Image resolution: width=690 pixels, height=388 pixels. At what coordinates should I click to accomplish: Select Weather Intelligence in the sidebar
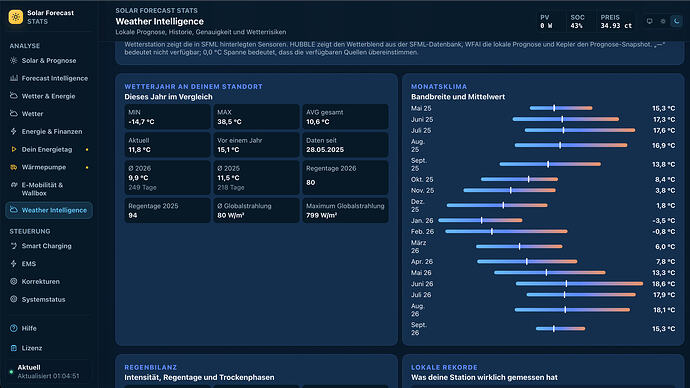tap(49, 210)
